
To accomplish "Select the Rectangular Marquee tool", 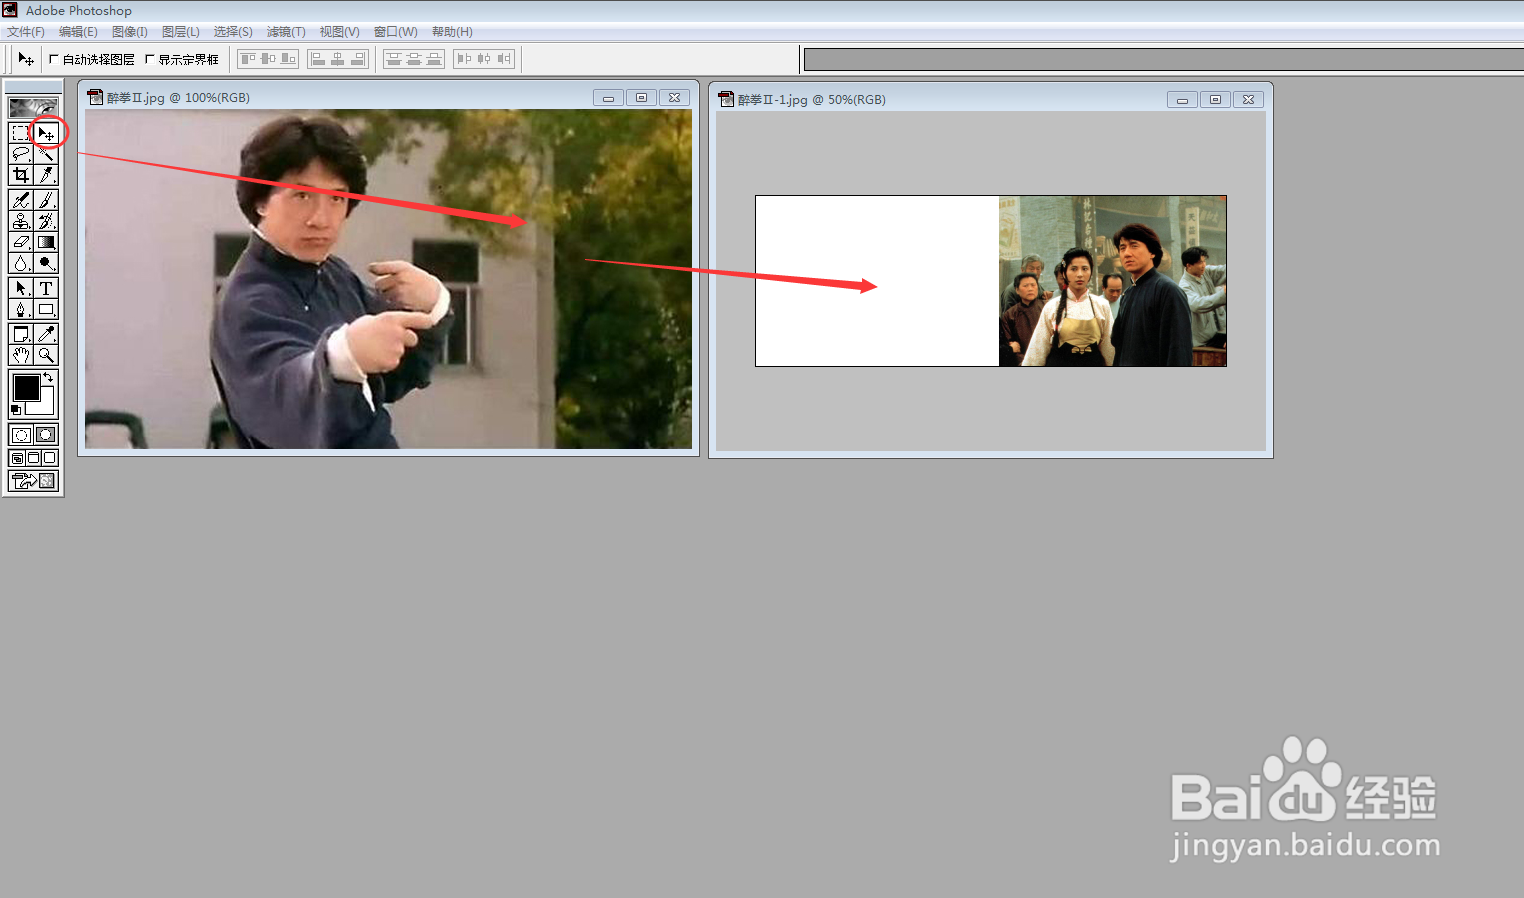I will coord(21,133).
